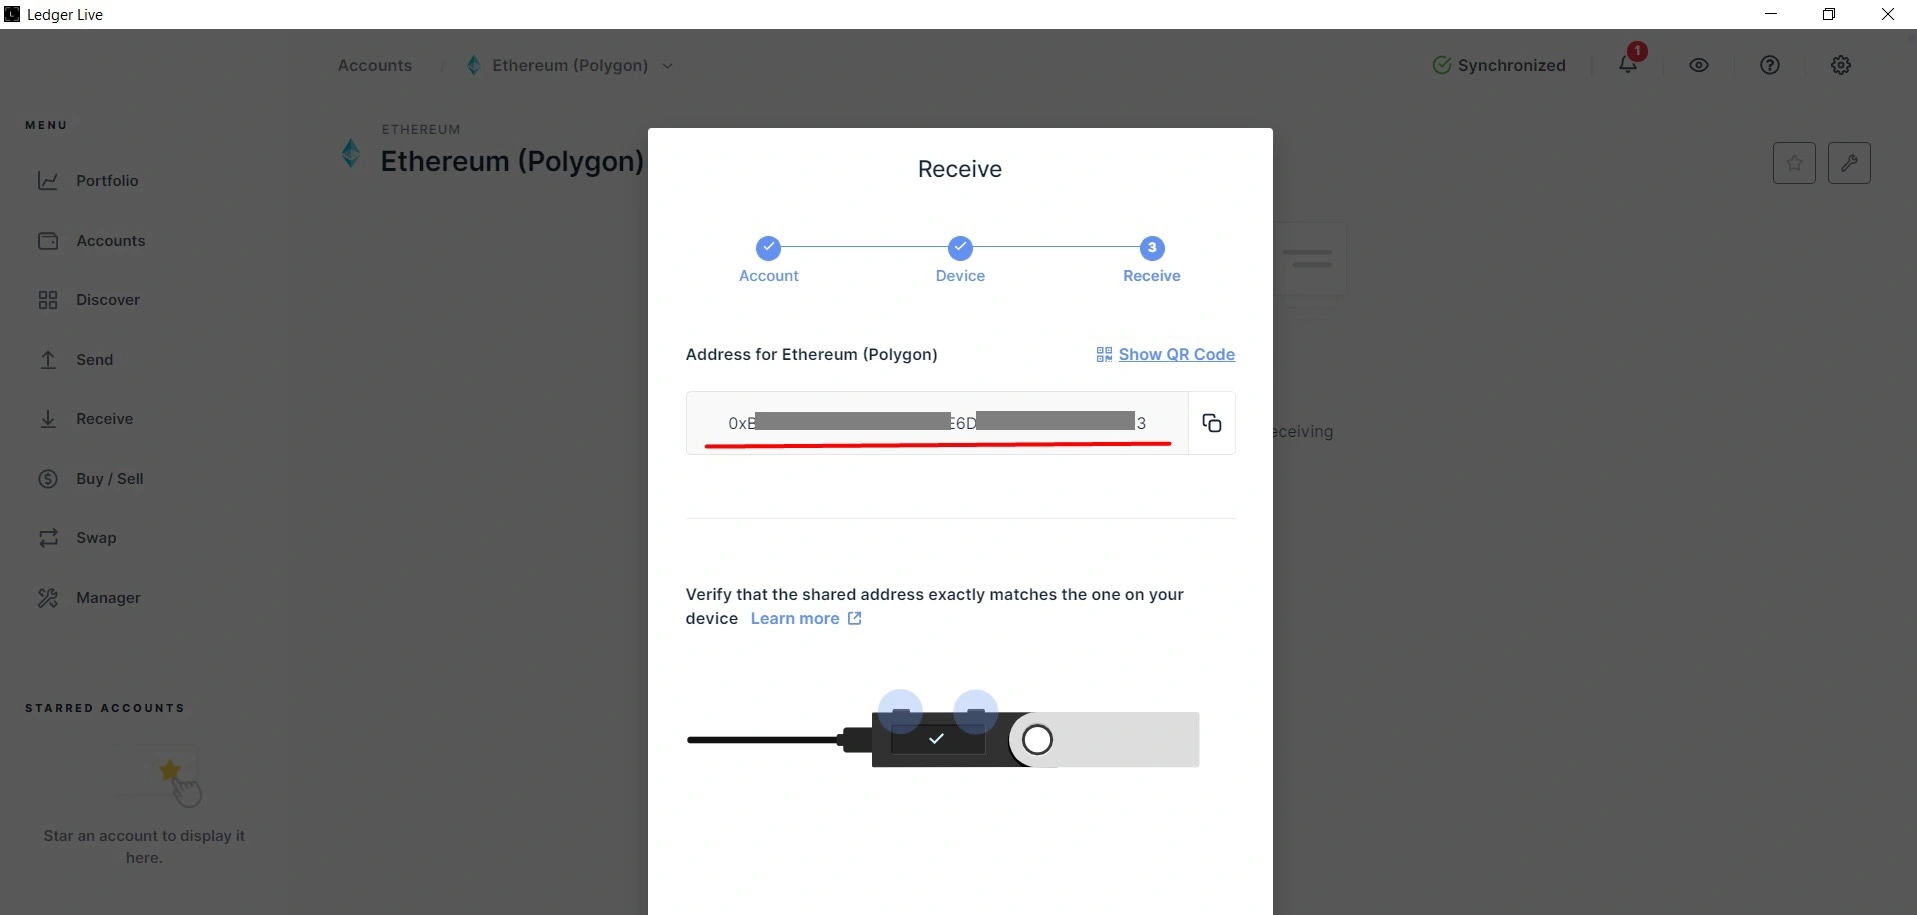1917x915 pixels.
Task: Open Portfolio from the menu
Action: tap(107, 181)
